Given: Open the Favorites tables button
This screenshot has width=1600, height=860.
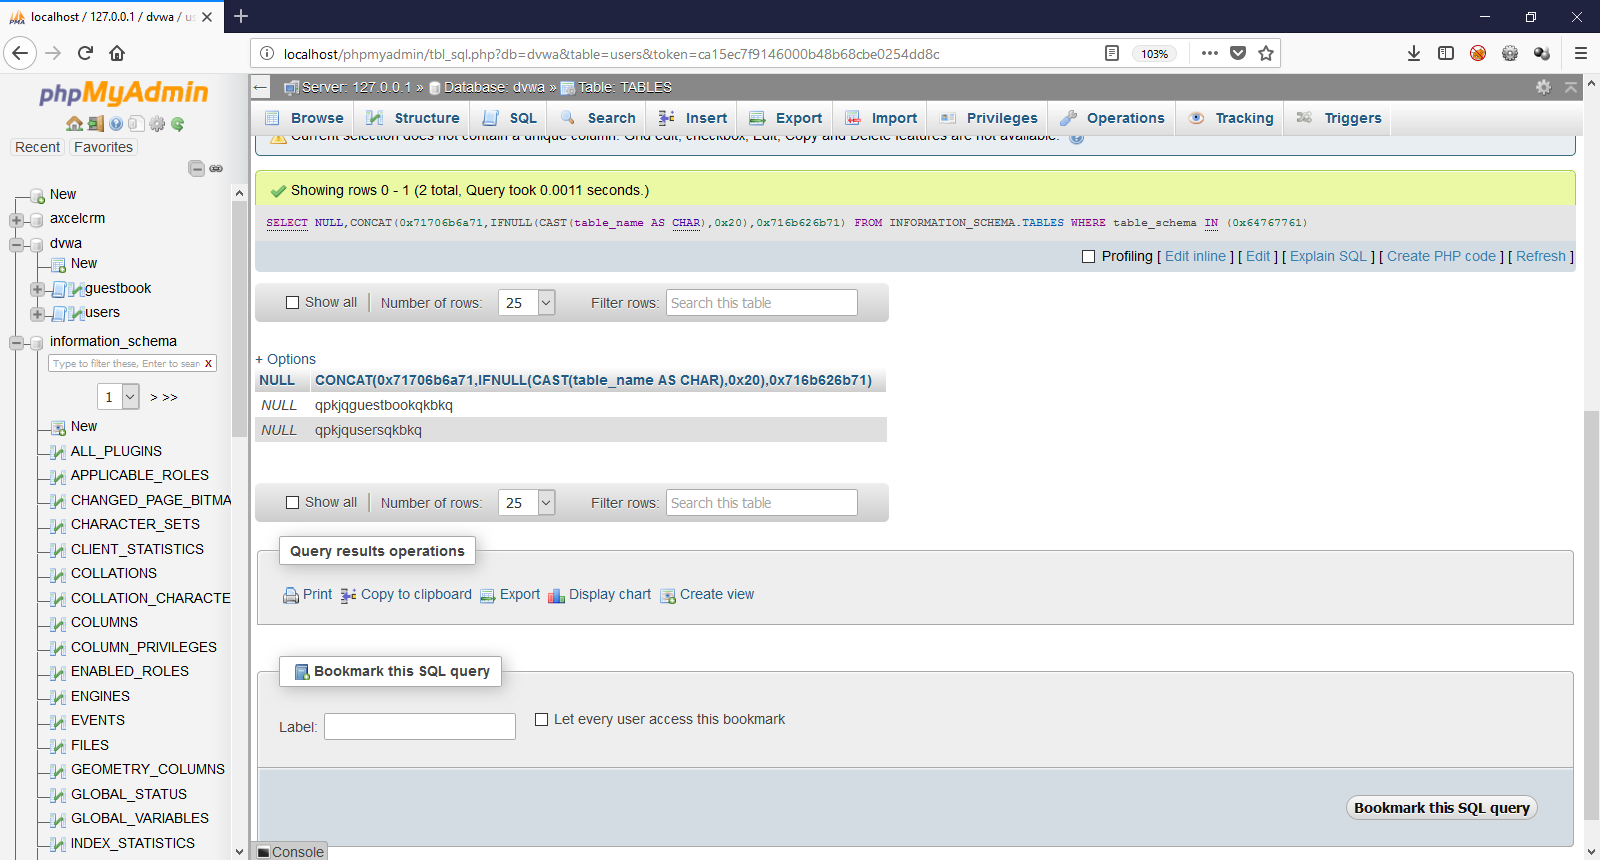Looking at the screenshot, I should [x=103, y=147].
